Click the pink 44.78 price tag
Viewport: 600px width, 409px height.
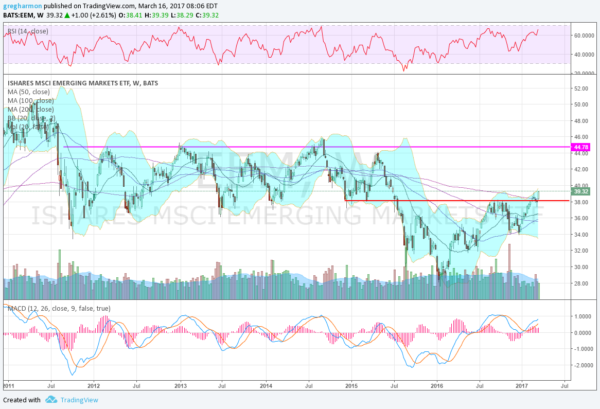(x=580, y=147)
